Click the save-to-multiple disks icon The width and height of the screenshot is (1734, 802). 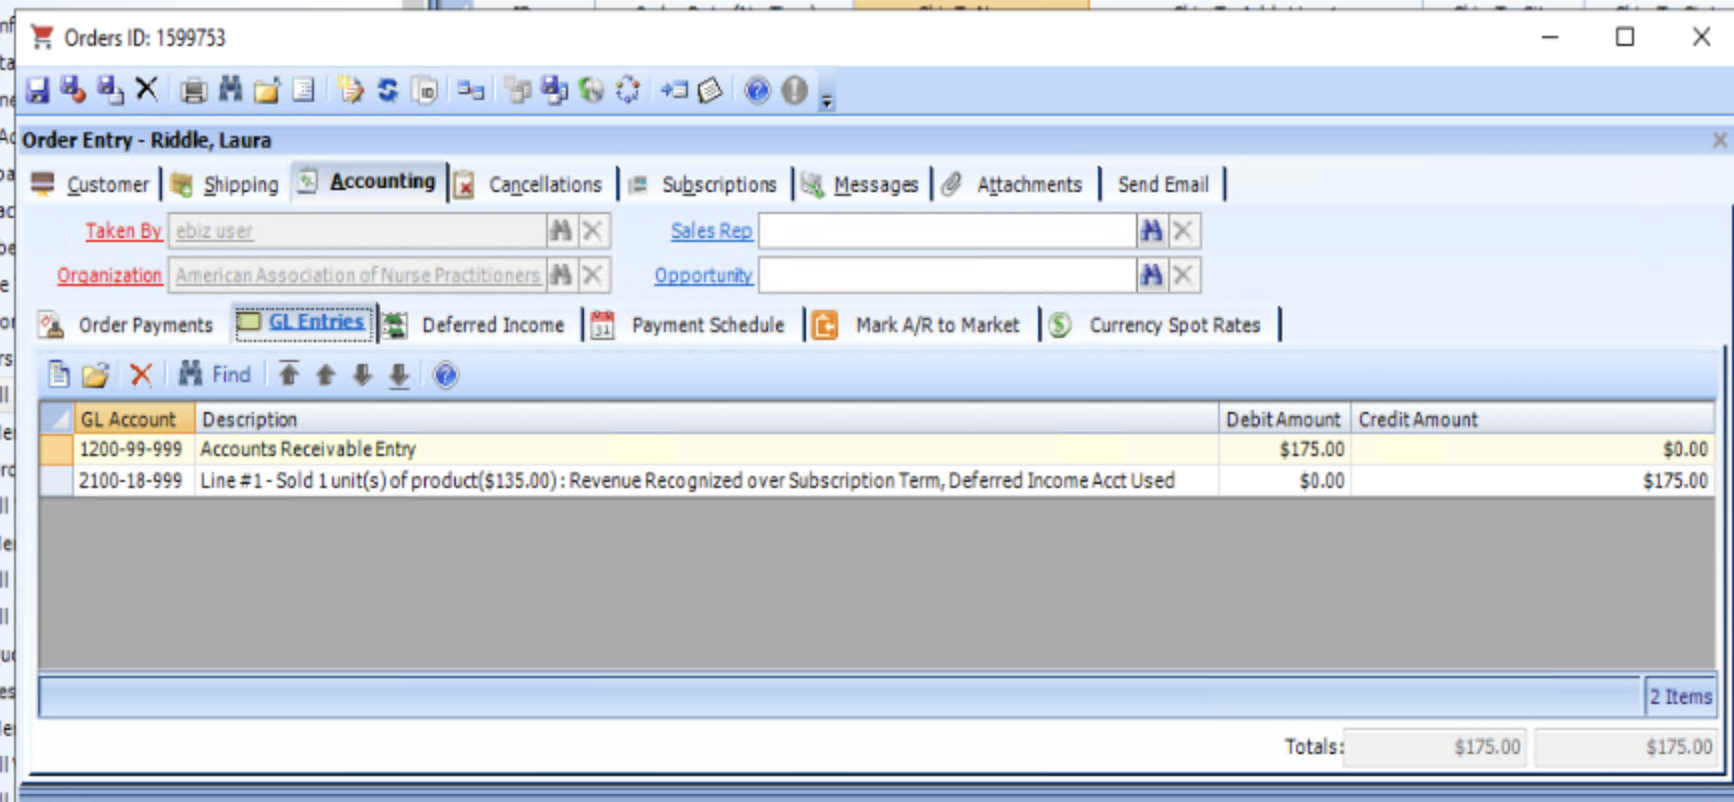point(554,90)
